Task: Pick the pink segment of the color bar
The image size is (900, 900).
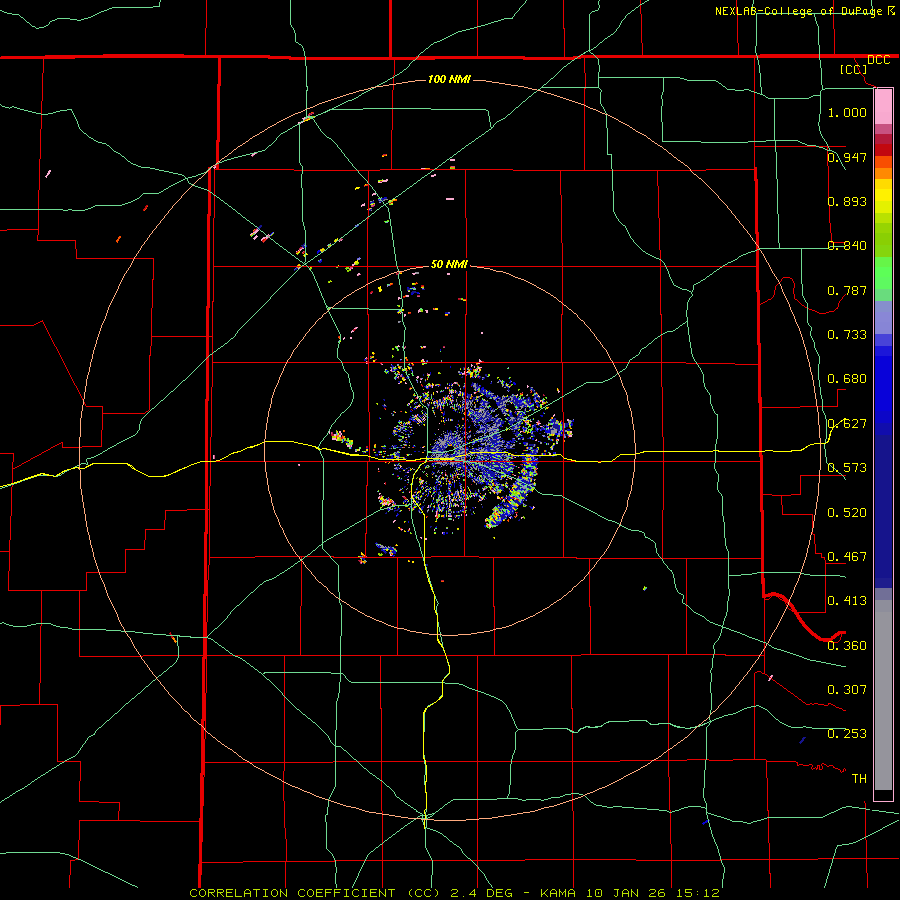Action: point(883,106)
